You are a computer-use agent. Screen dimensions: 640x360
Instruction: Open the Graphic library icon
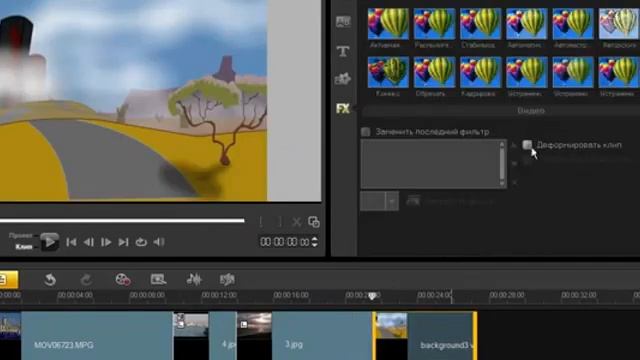343,79
